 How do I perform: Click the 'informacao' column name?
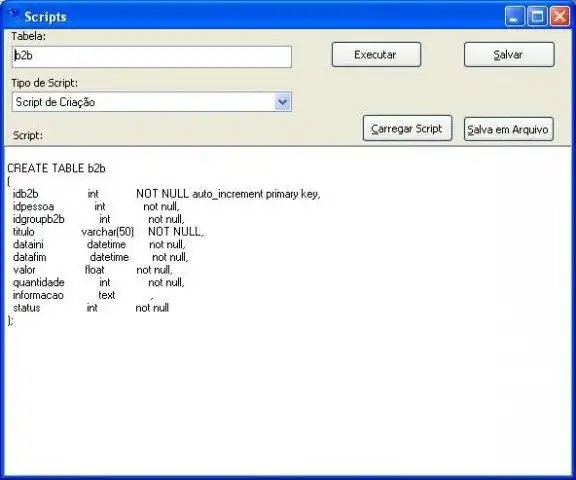pos(38,295)
